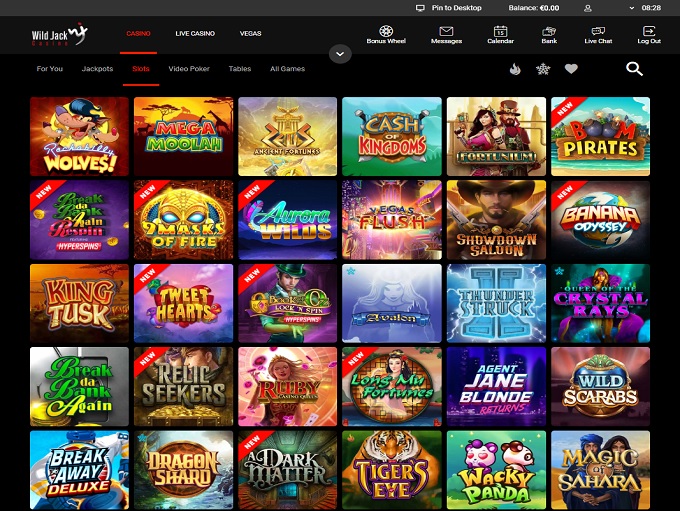The image size is (680, 511).
Task: Select the Slots category
Action: tap(141, 69)
